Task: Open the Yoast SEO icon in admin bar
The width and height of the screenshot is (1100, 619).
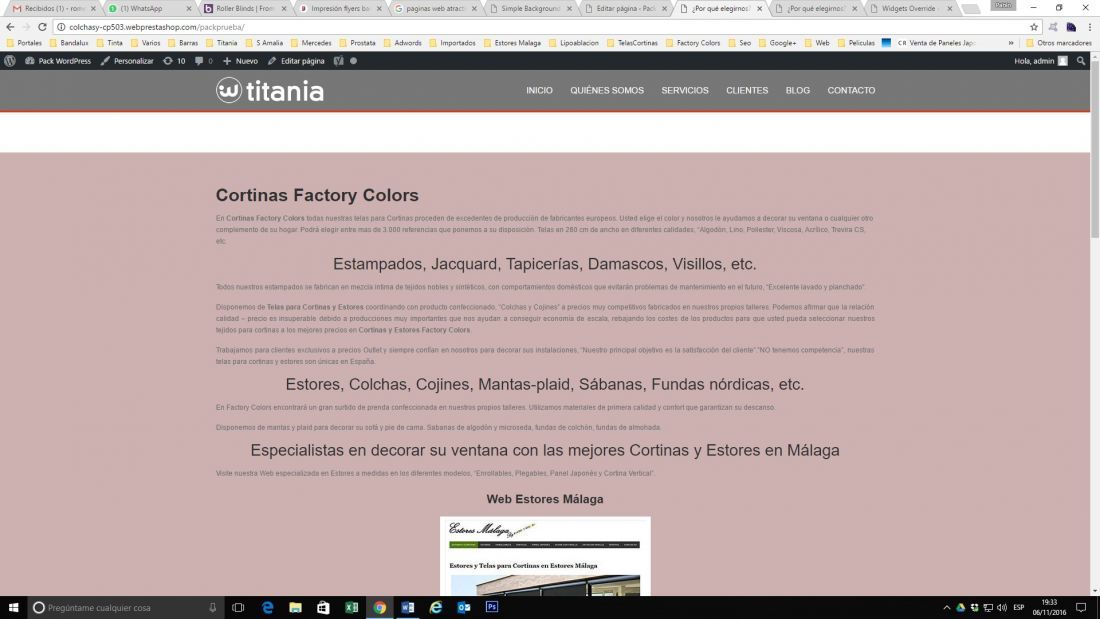Action: tap(339, 61)
